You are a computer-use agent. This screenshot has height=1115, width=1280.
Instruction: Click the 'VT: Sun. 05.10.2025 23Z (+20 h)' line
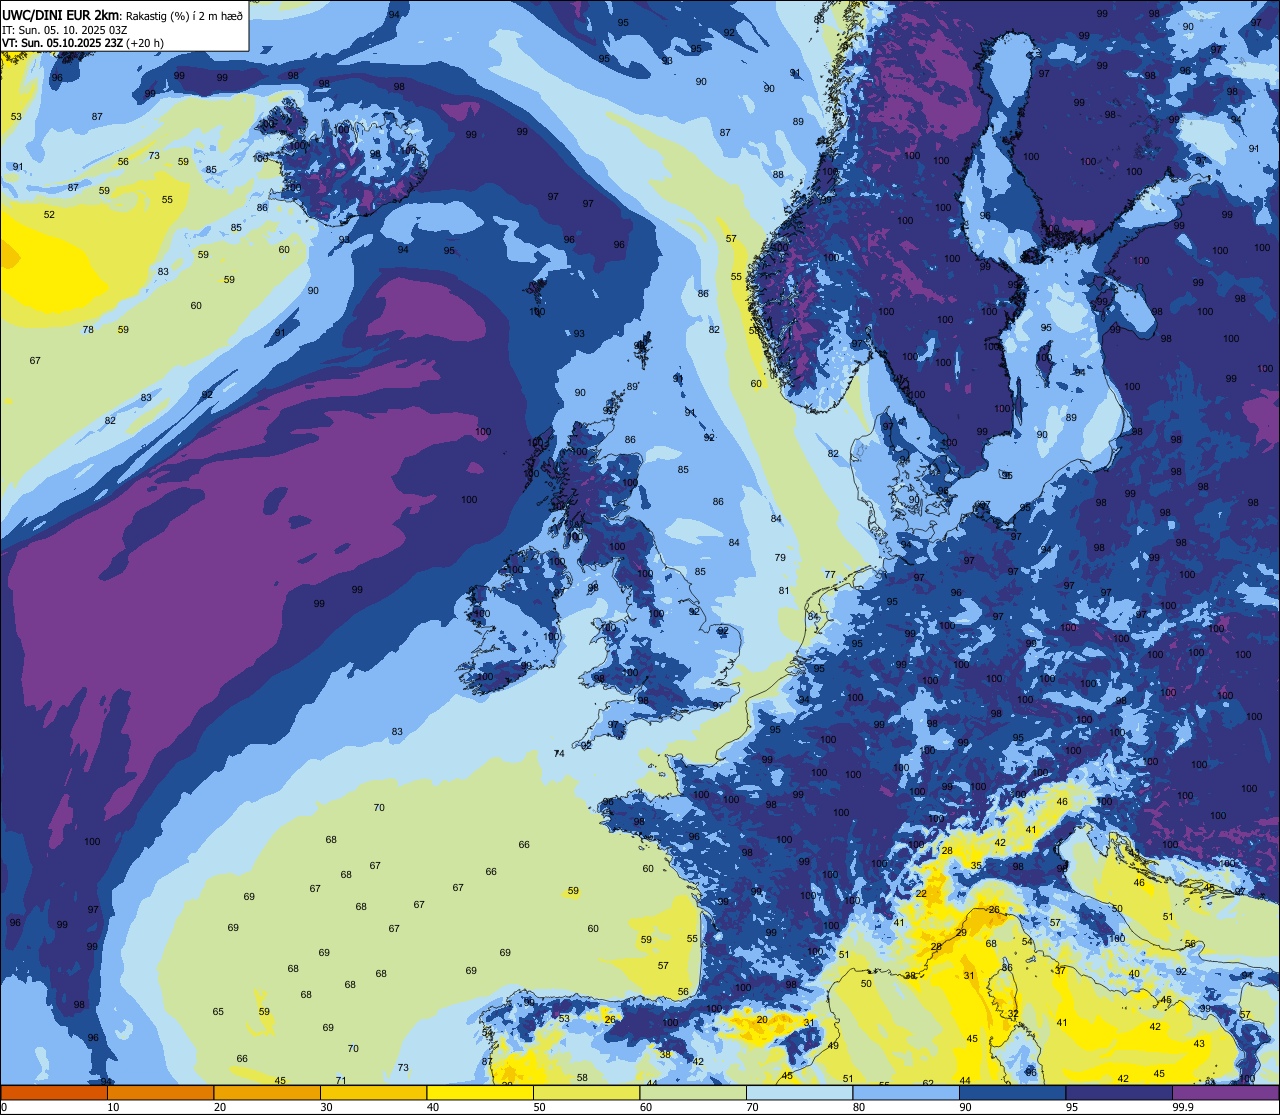click(x=83, y=43)
